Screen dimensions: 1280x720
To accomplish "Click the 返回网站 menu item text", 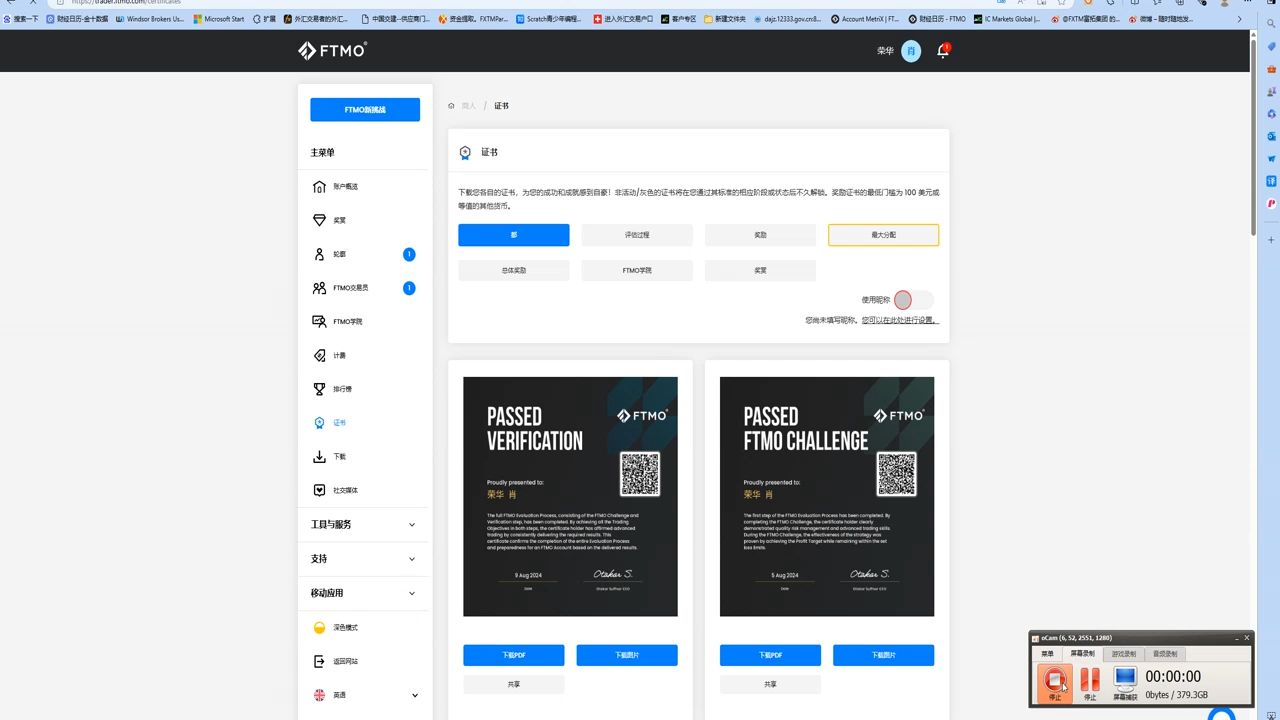I will [345, 661].
